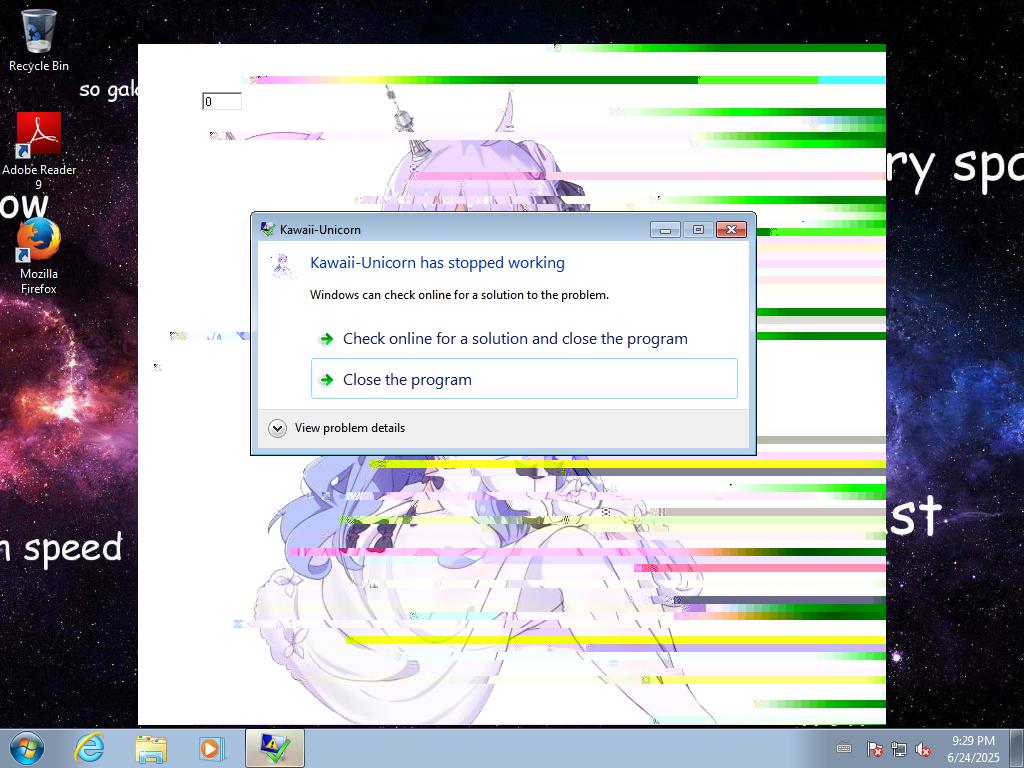This screenshot has width=1024, height=768.
Task: Launch Internet Explorer from the taskbar
Action: pyautogui.click(x=89, y=748)
